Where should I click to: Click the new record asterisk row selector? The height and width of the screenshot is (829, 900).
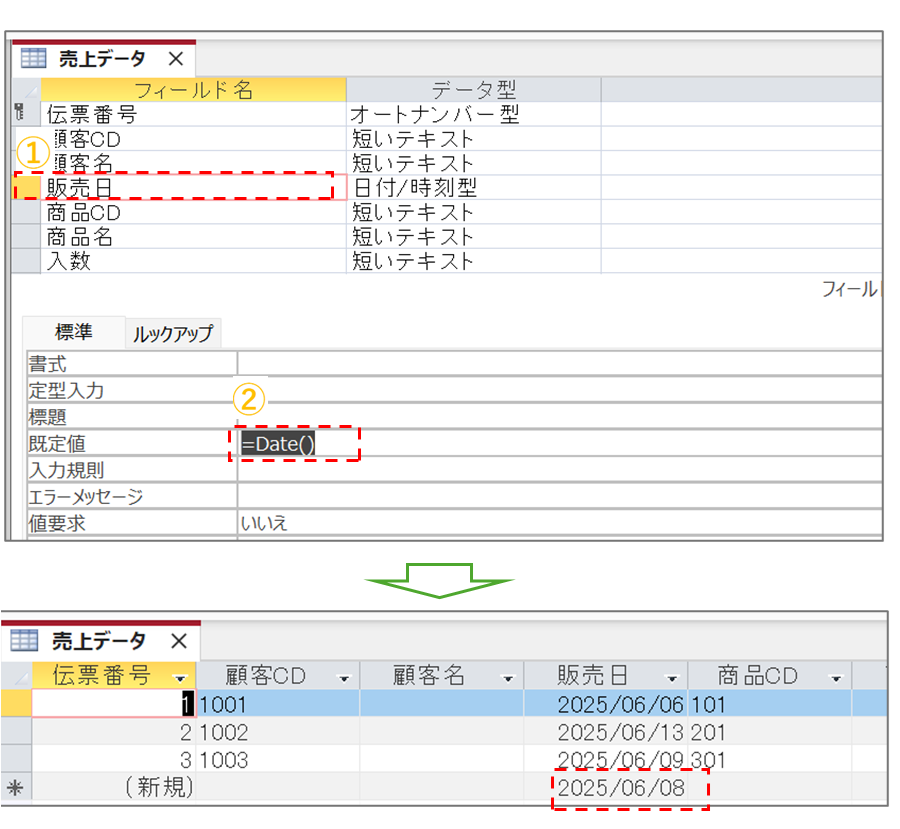[15, 788]
